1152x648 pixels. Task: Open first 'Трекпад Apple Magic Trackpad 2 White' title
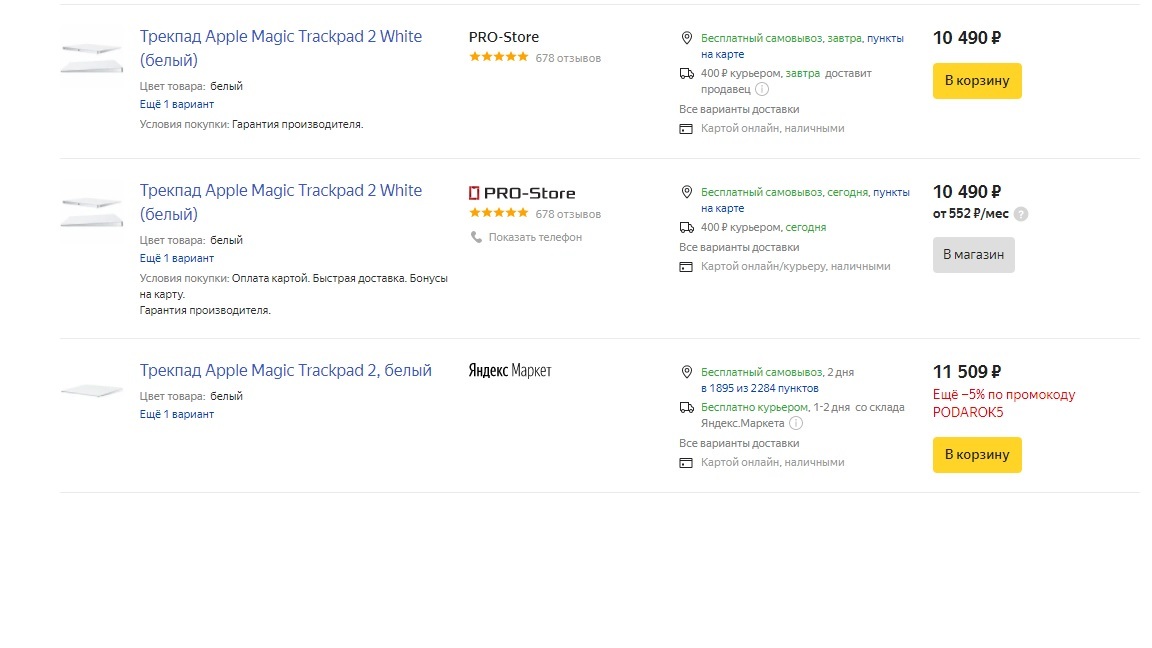[x=281, y=48]
